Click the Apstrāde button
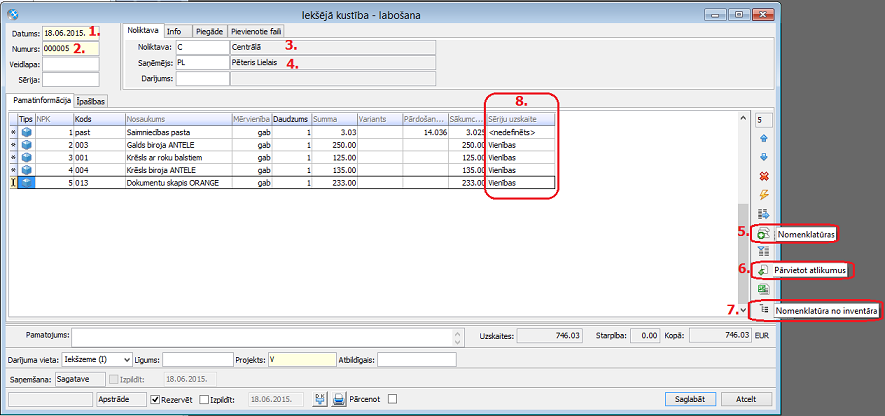Viewport: 885px width, 416px height. pyautogui.click(x=121, y=399)
